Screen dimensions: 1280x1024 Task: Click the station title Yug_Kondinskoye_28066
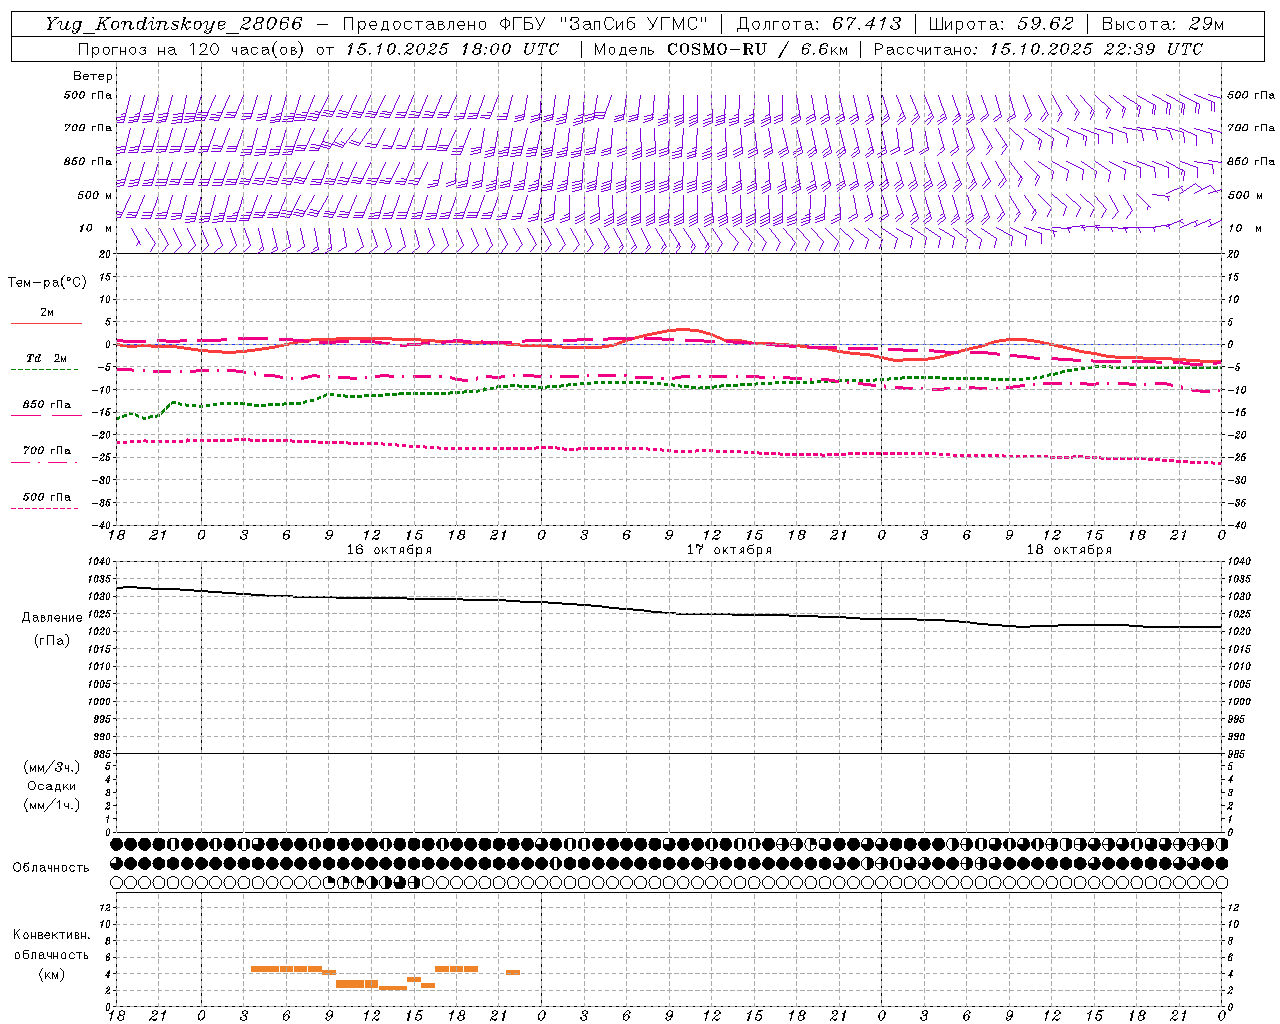(174, 24)
